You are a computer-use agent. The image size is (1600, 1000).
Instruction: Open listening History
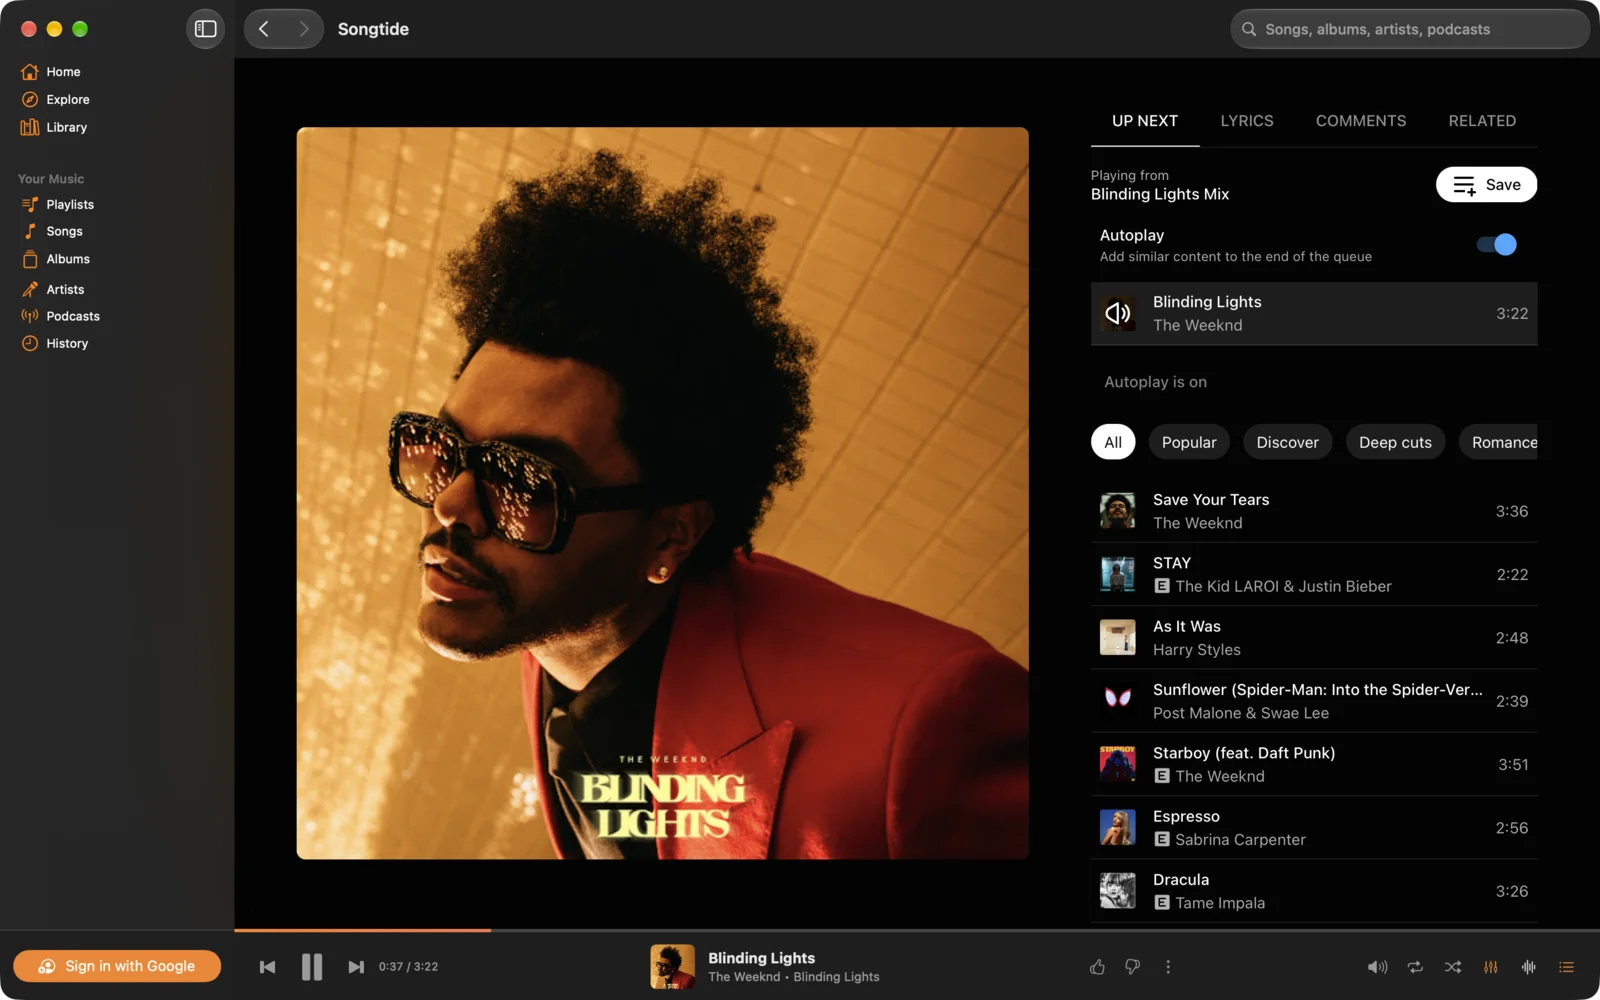(x=66, y=343)
